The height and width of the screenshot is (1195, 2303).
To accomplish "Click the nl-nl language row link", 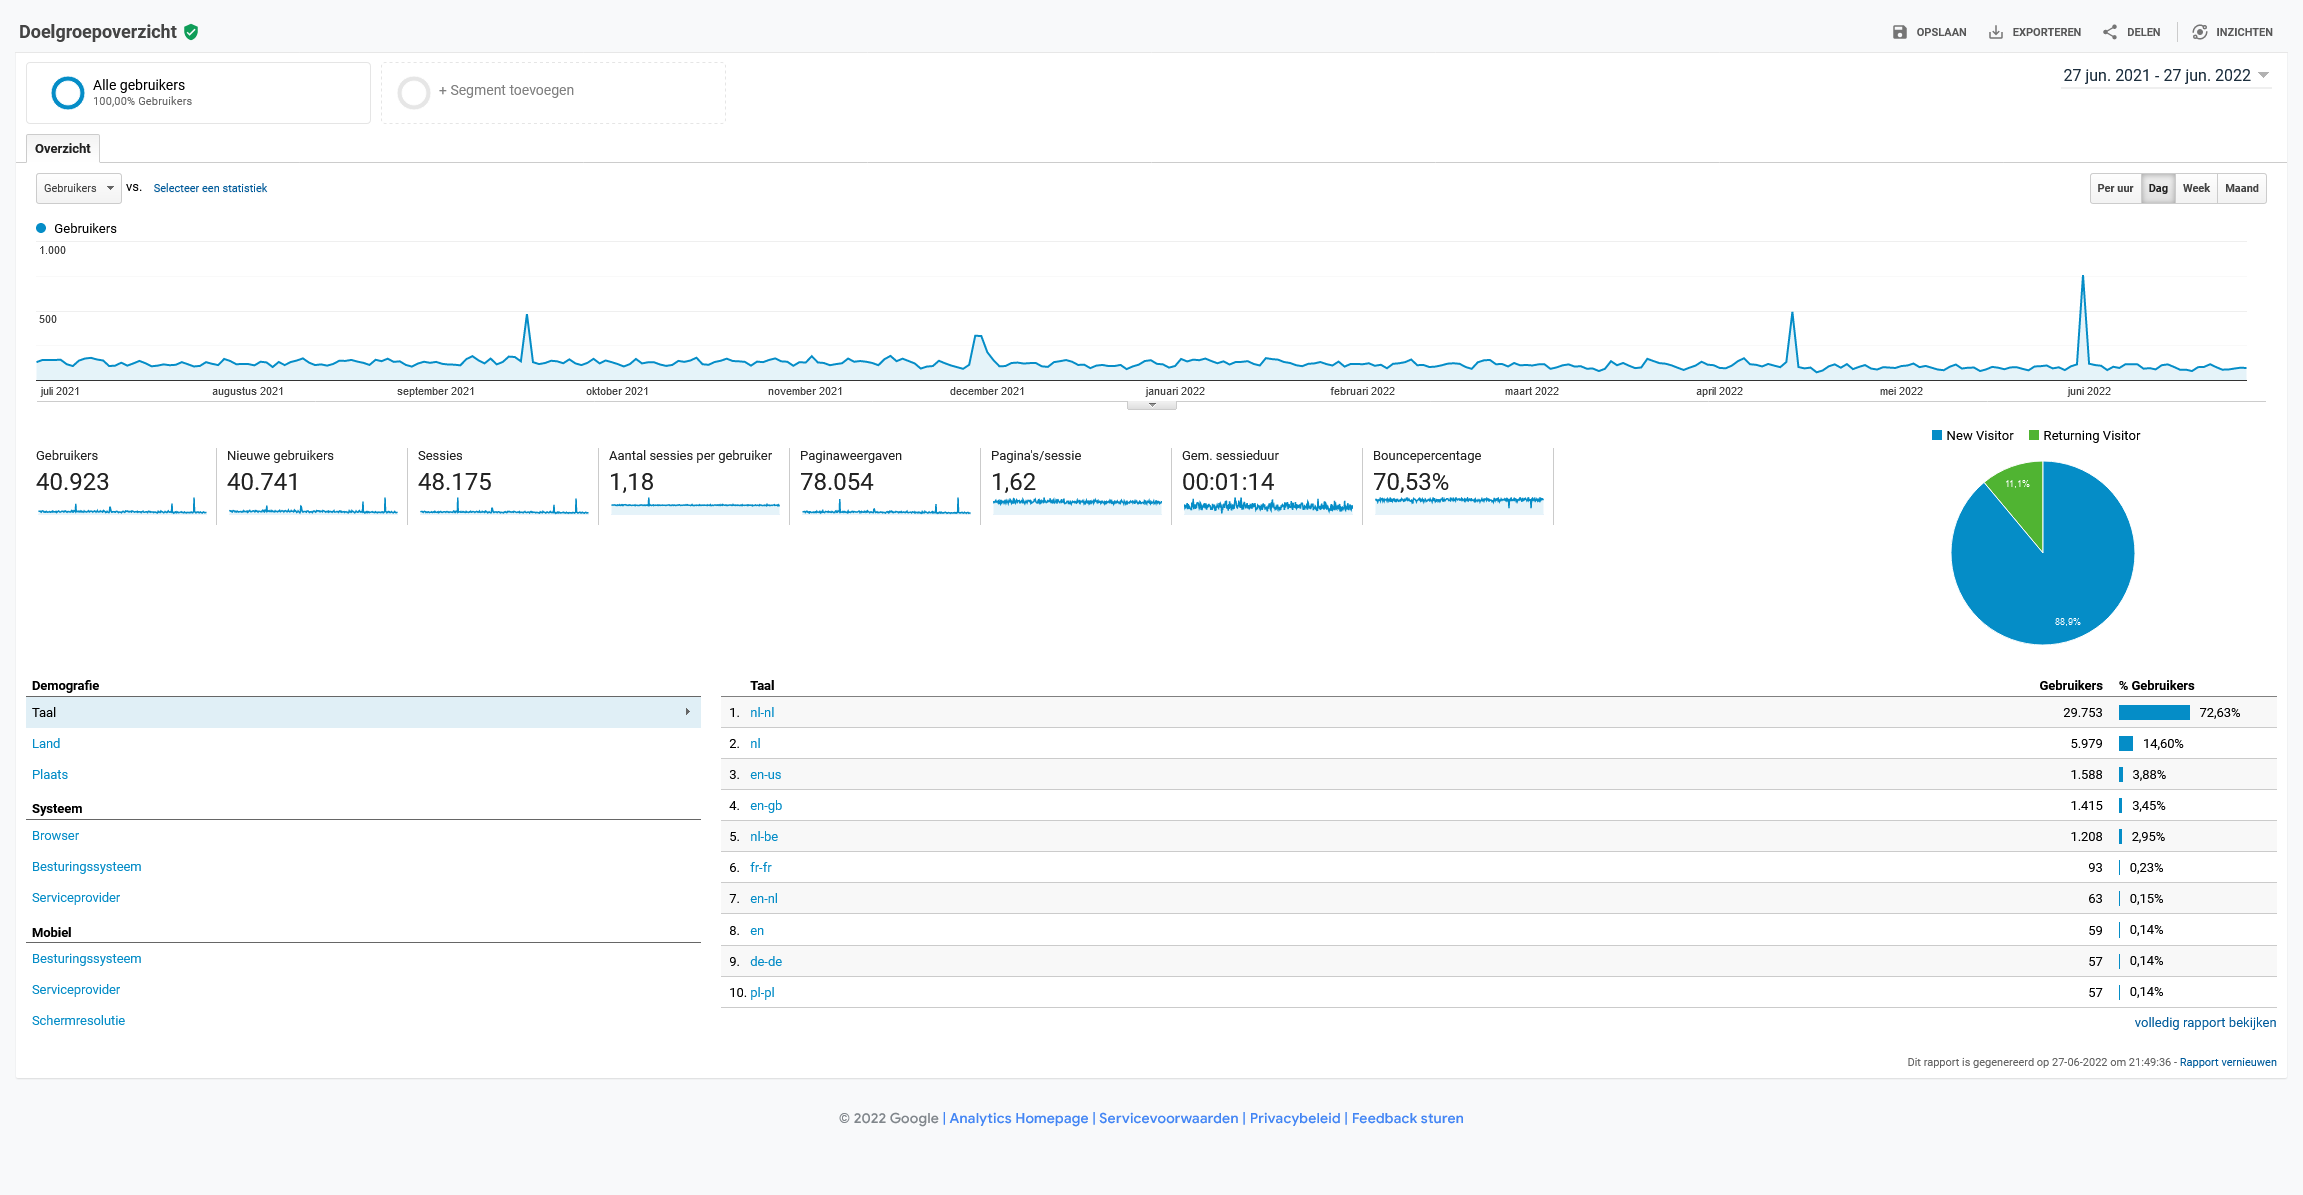I will point(762,712).
